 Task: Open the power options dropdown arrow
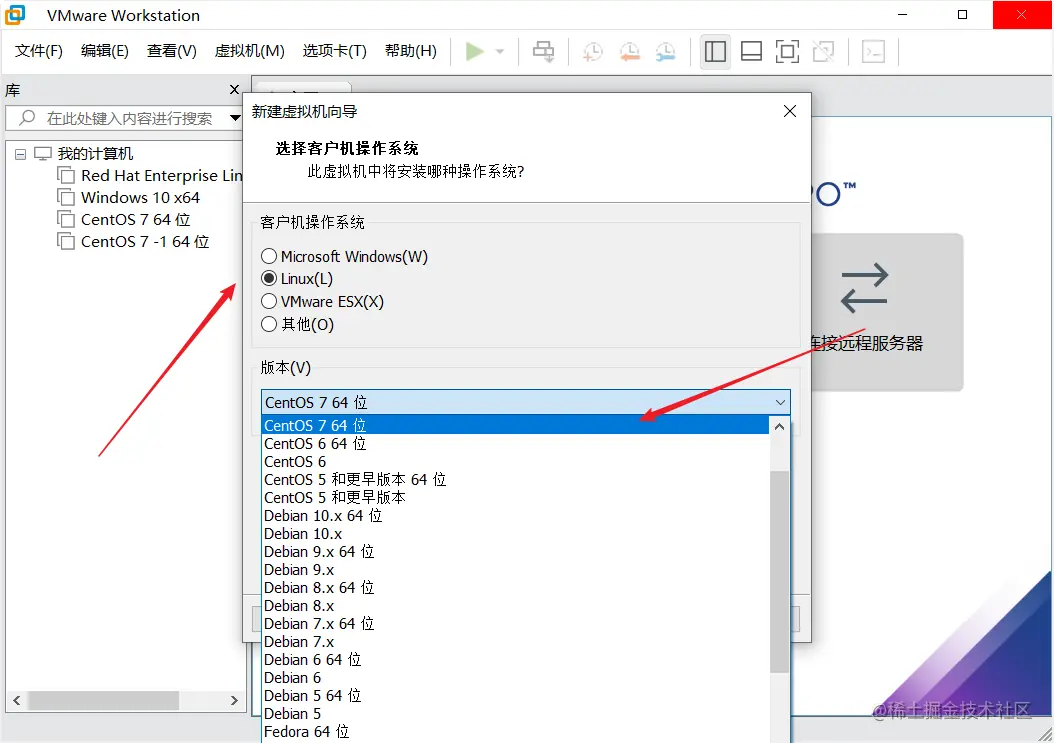point(499,52)
